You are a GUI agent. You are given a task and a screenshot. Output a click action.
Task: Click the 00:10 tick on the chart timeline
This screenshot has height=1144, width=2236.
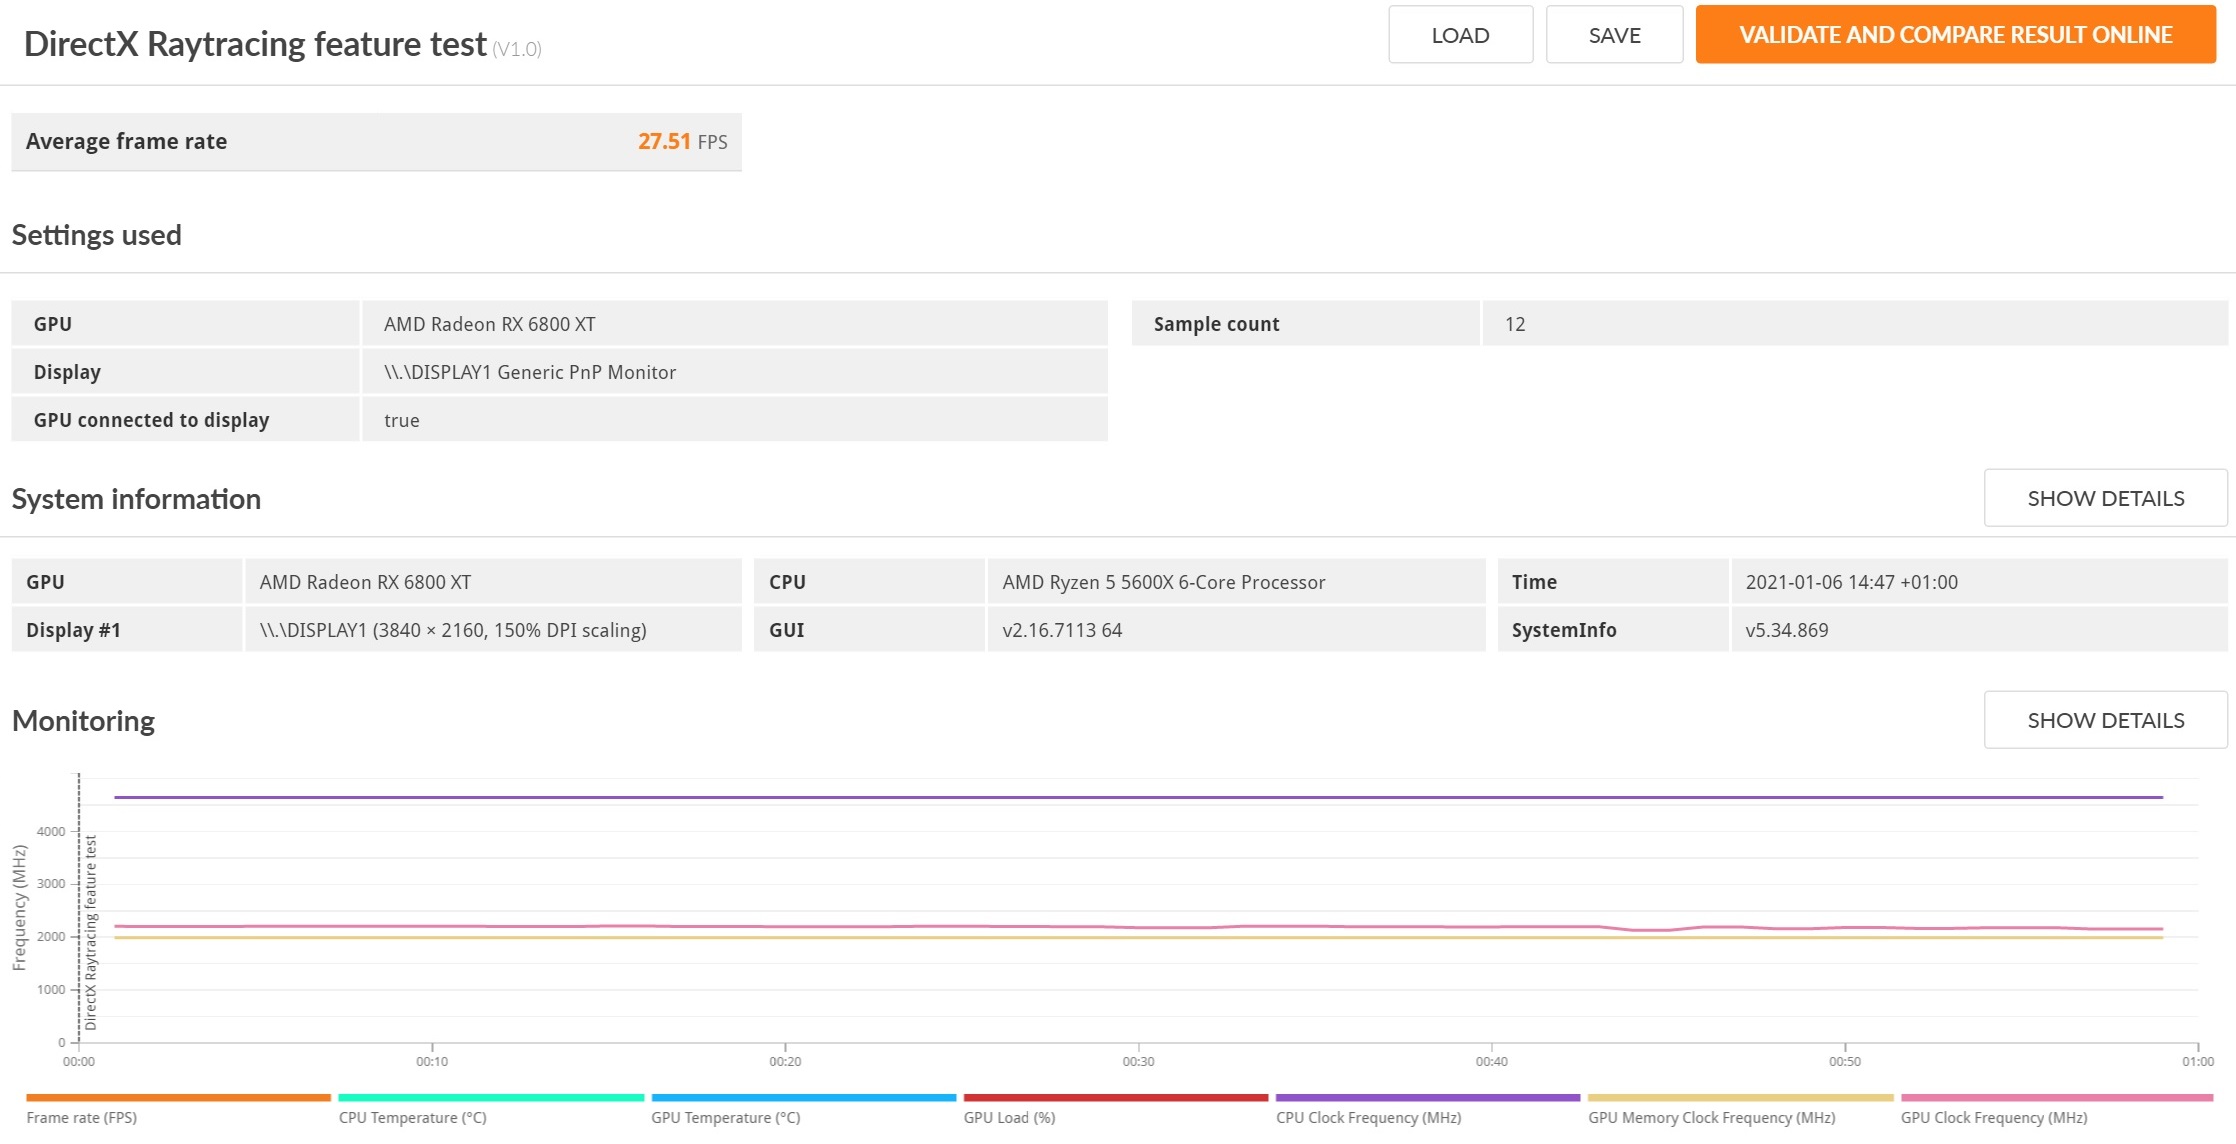pyautogui.click(x=432, y=1061)
